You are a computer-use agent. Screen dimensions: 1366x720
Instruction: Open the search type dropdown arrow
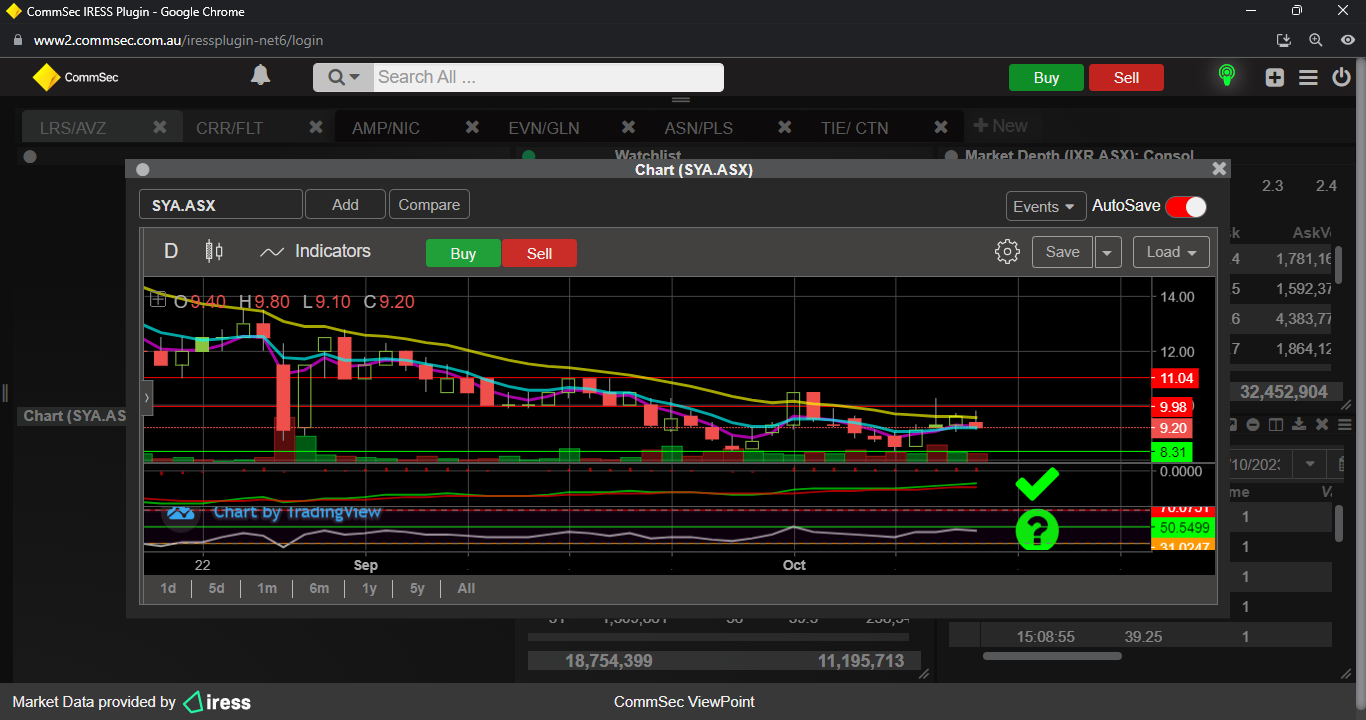click(354, 77)
